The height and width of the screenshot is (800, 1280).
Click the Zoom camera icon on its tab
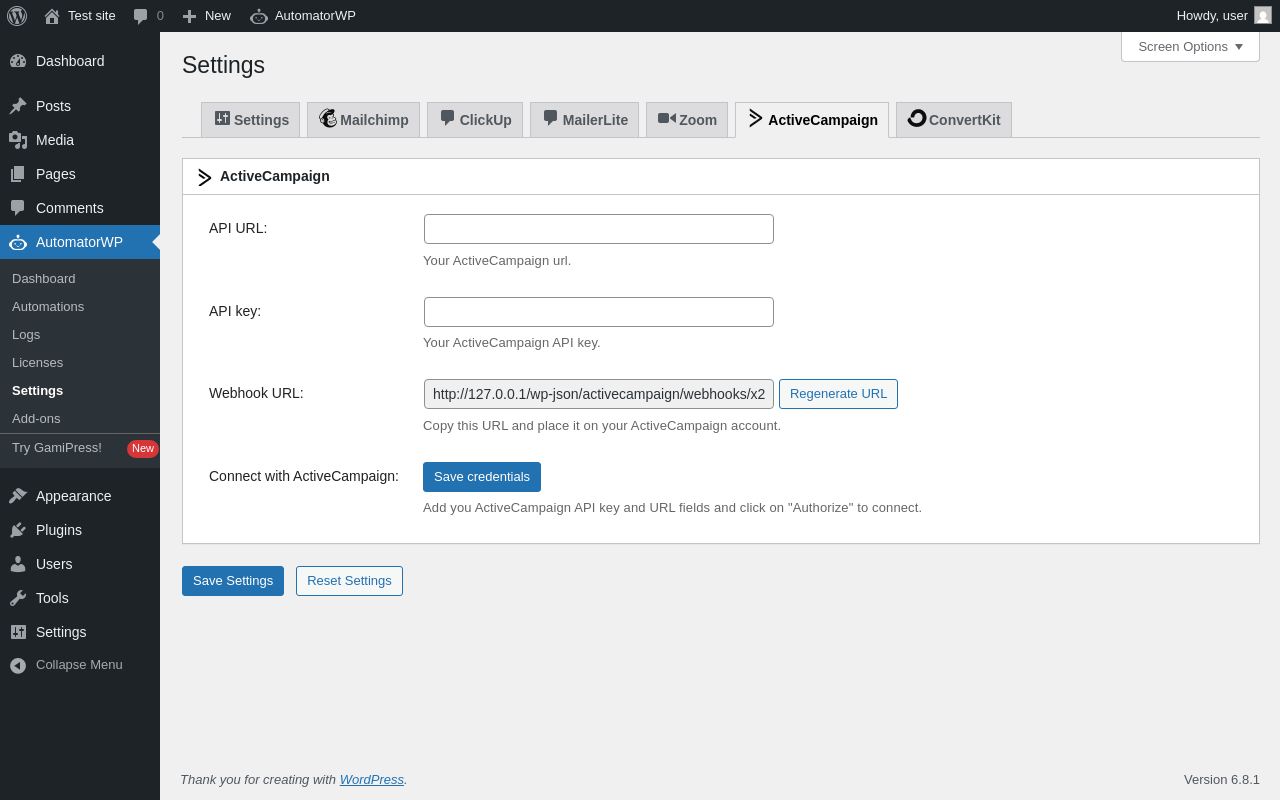(x=667, y=118)
